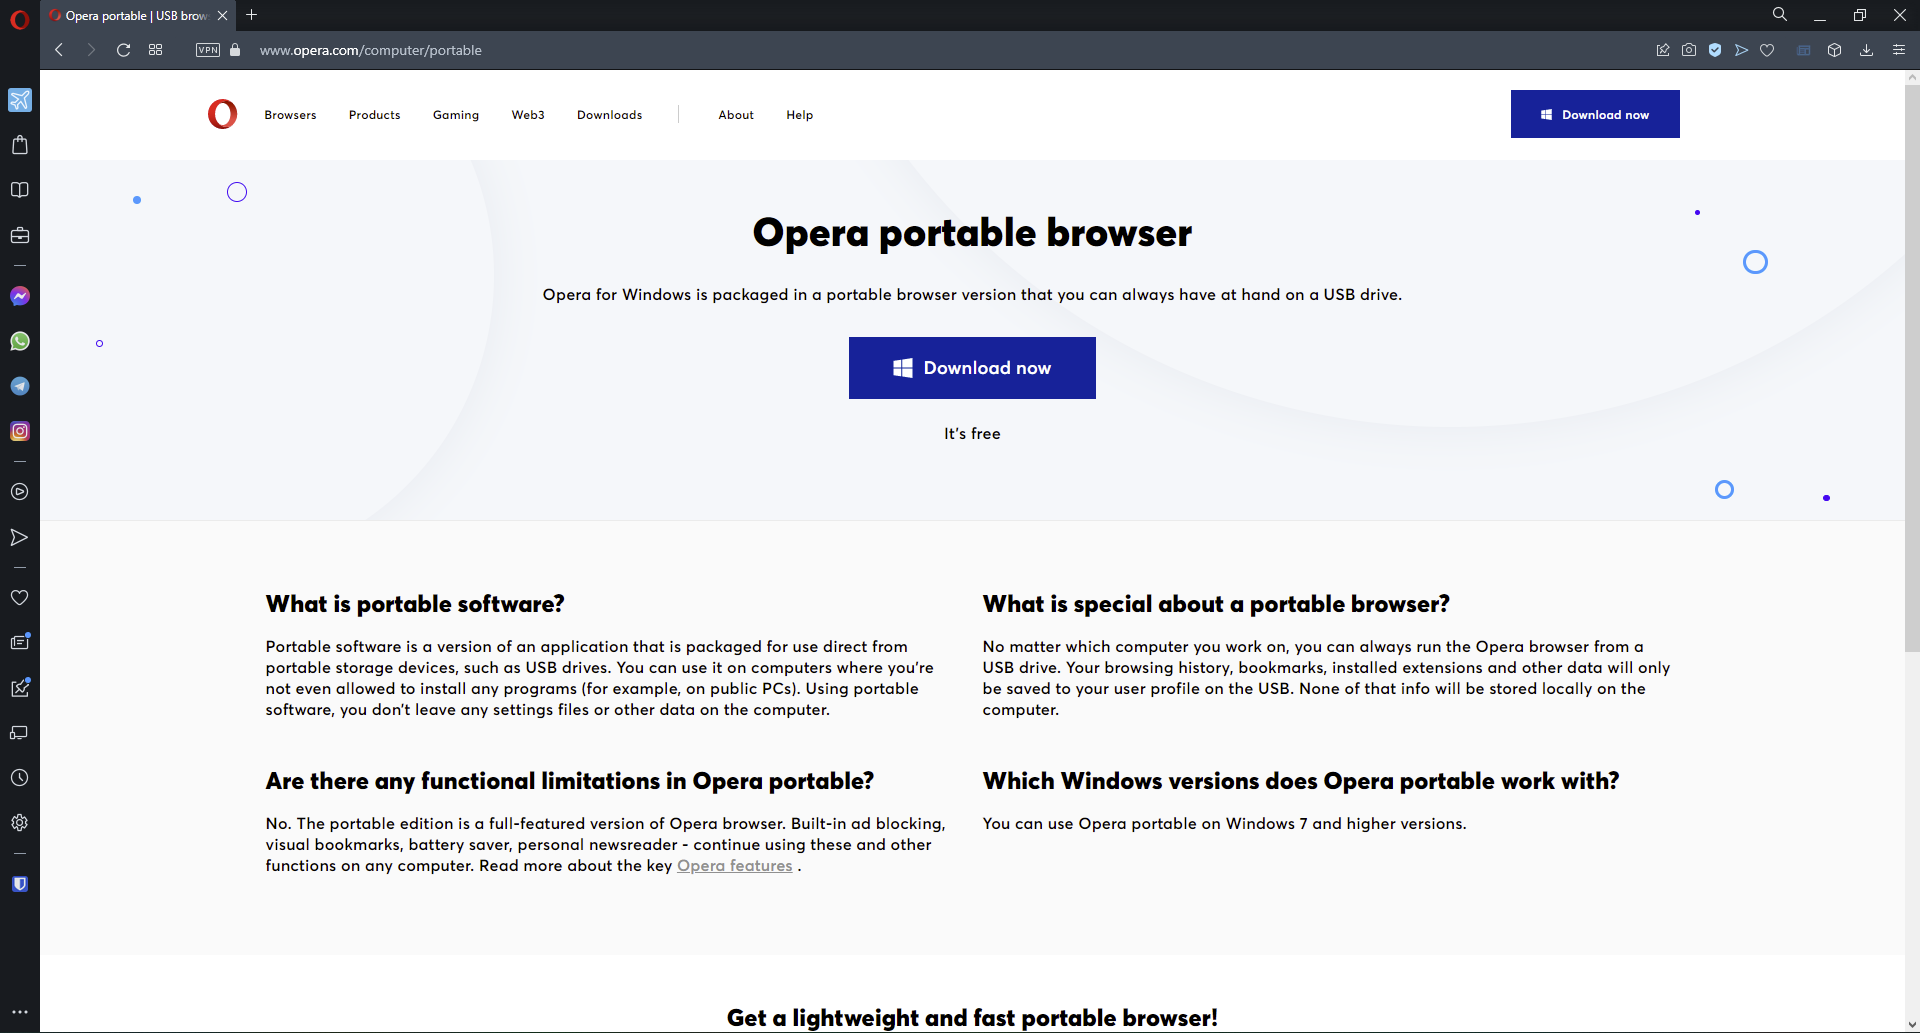Open Settings gear in sidebar
1920x1033 pixels.
pos(20,823)
